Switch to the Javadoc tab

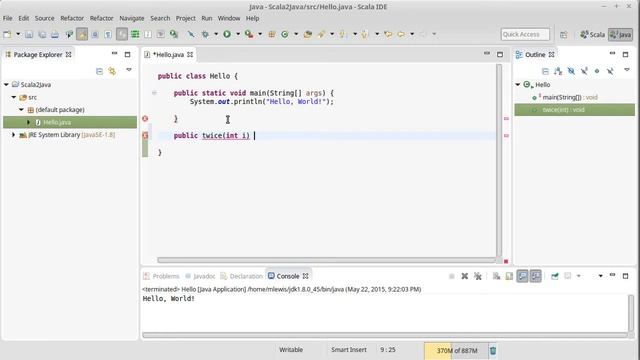(x=200, y=276)
